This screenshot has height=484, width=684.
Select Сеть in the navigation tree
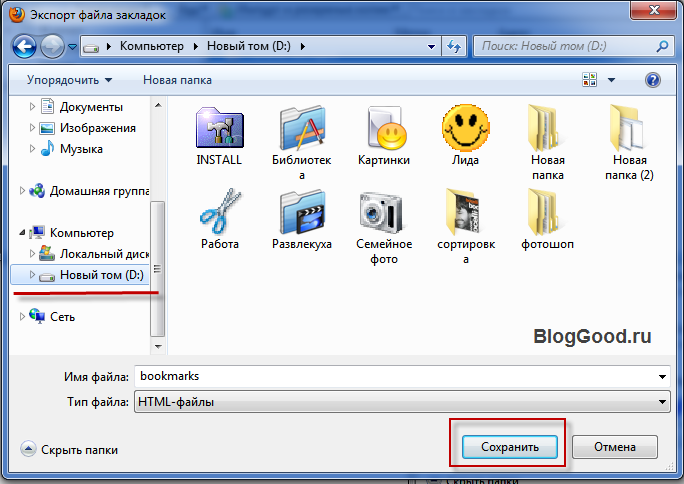tap(62, 317)
